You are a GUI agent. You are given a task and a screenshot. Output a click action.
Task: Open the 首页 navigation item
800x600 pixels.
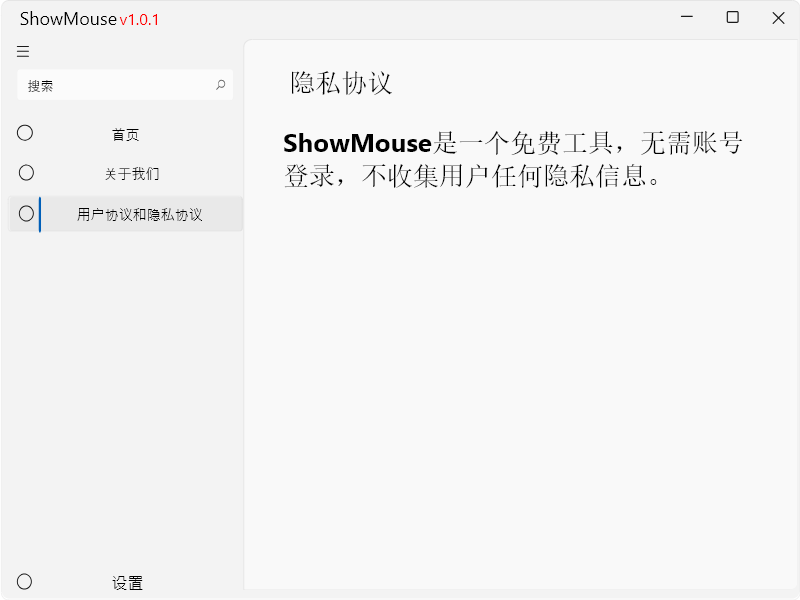pos(126,135)
